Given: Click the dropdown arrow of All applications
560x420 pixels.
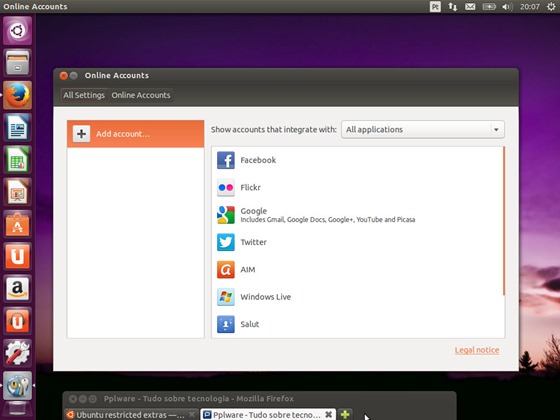Looking at the screenshot, I should (x=496, y=130).
